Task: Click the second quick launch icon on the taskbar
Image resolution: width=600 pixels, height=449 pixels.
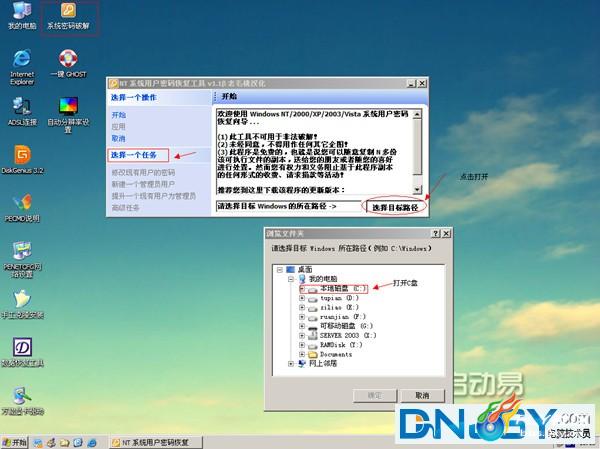Action: tap(51, 443)
